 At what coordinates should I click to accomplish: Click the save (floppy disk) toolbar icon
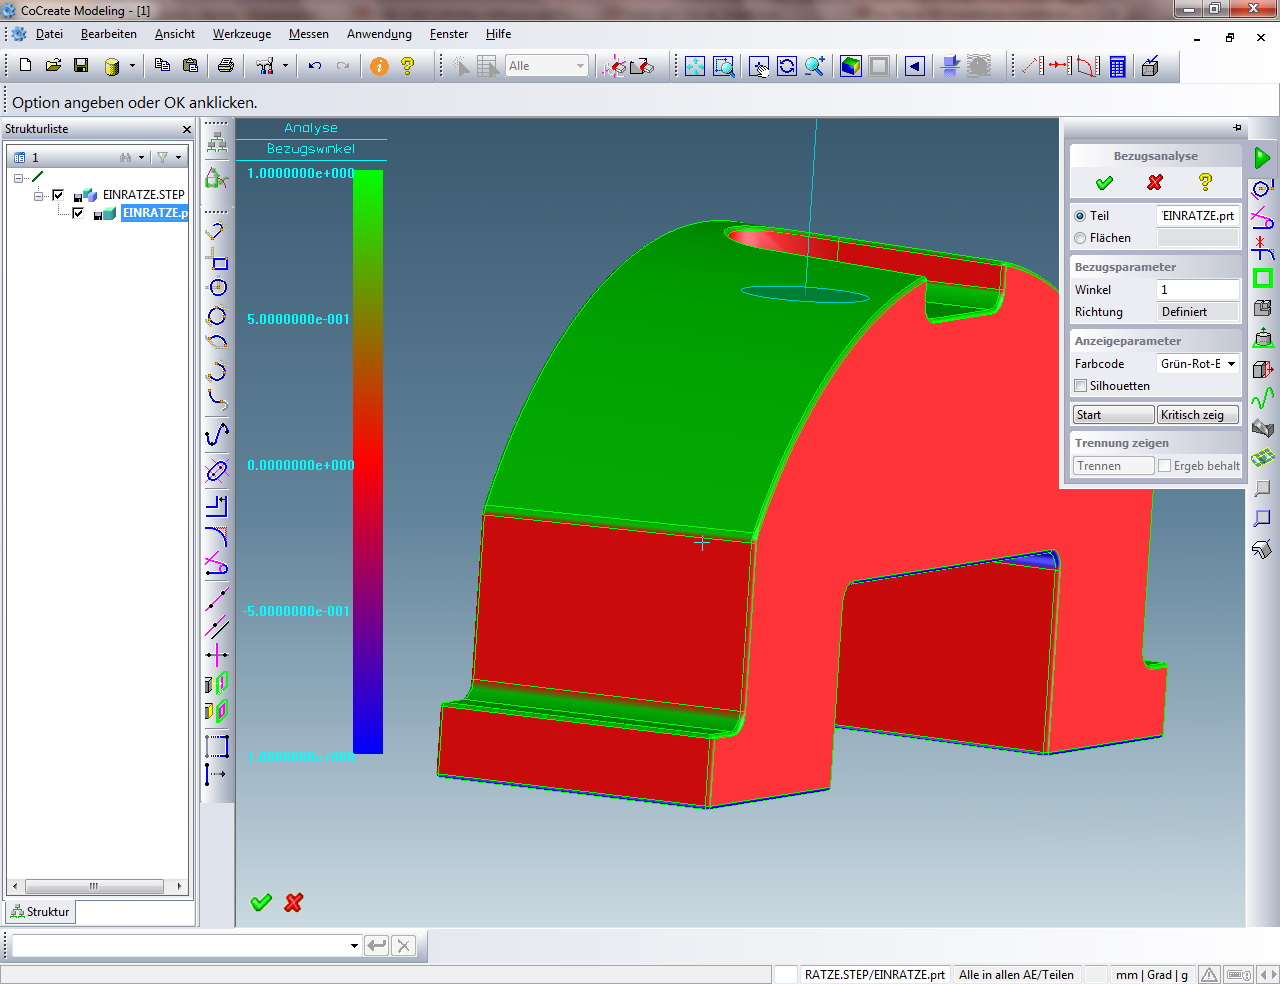tap(81, 66)
